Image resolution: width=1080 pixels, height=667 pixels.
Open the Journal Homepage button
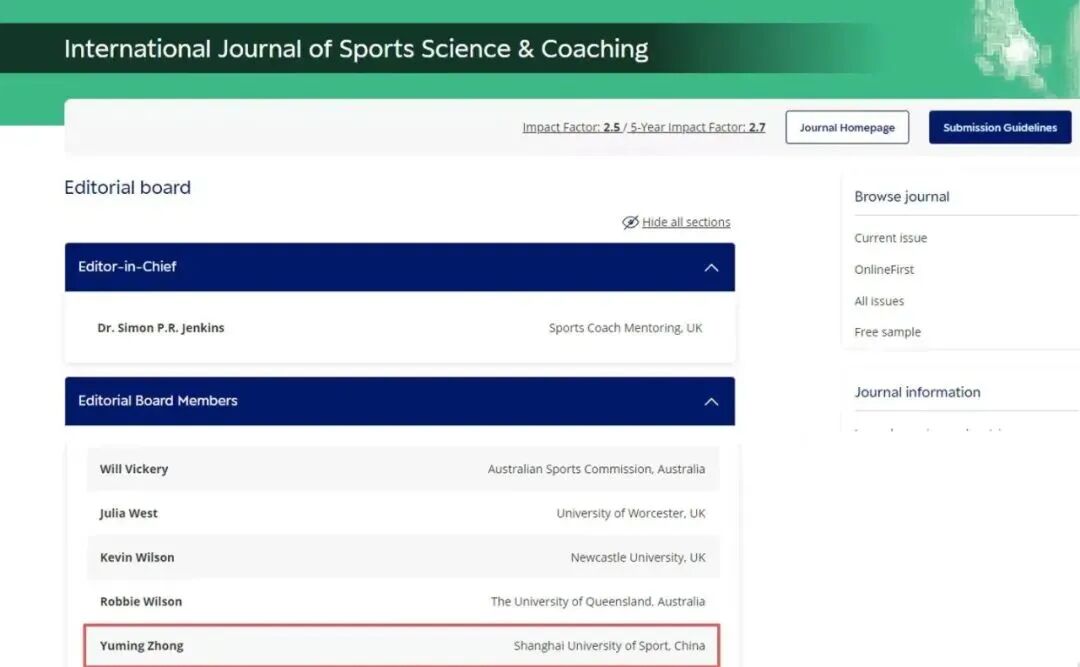(847, 127)
